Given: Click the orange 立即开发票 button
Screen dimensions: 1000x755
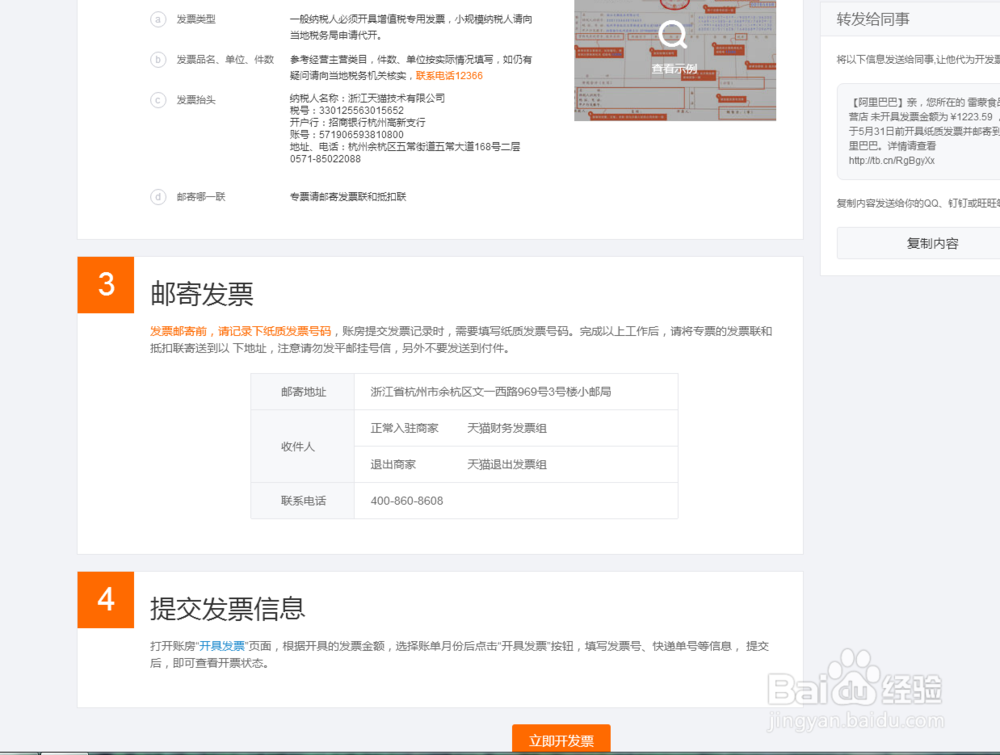Looking at the screenshot, I should pyautogui.click(x=561, y=740).
